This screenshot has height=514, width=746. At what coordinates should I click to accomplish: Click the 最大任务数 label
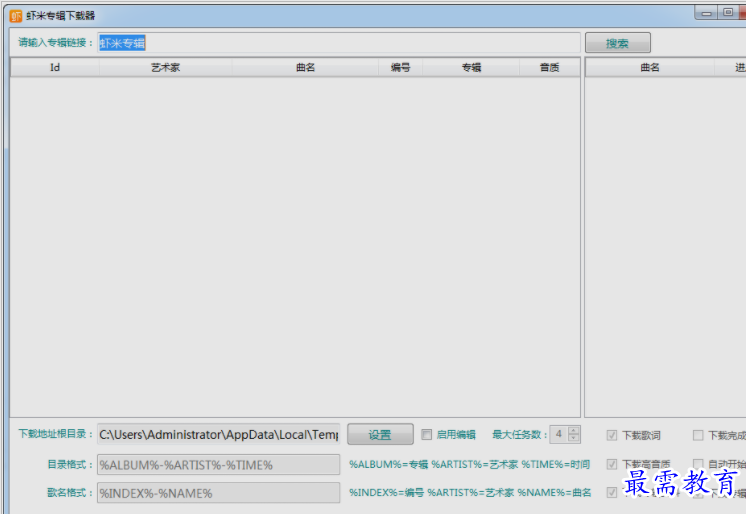click(x=519, y=435)
